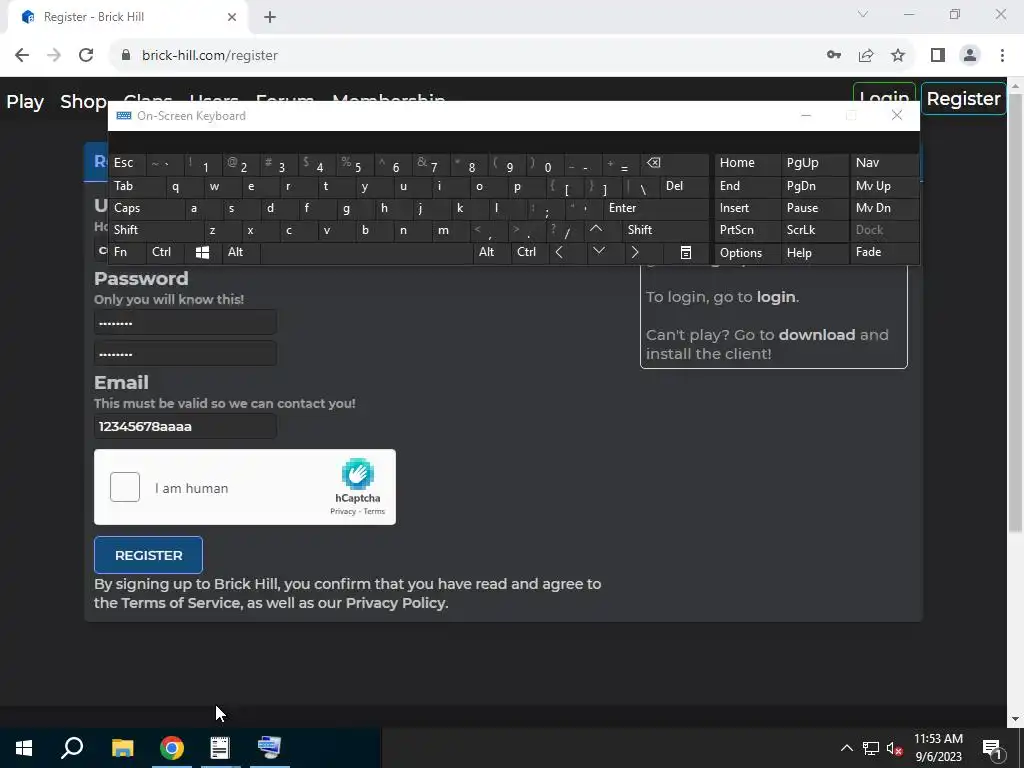Bookmark this page with star icon
Viewport: 1024px width, 768px height.
pyautogui.click(x=898, y=56)
